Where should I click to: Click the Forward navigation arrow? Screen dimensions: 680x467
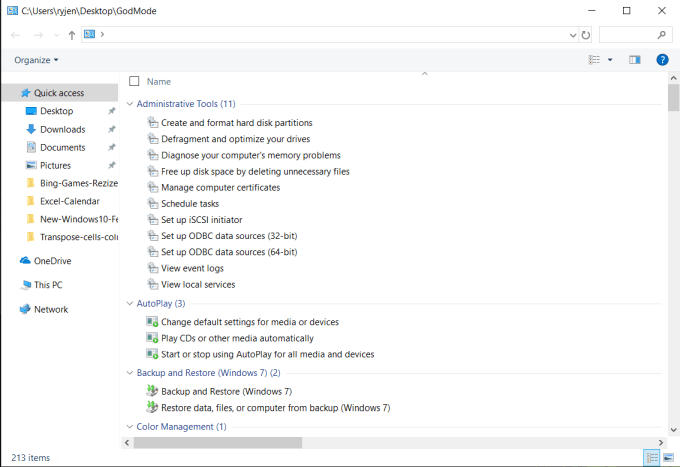(38, 35)
